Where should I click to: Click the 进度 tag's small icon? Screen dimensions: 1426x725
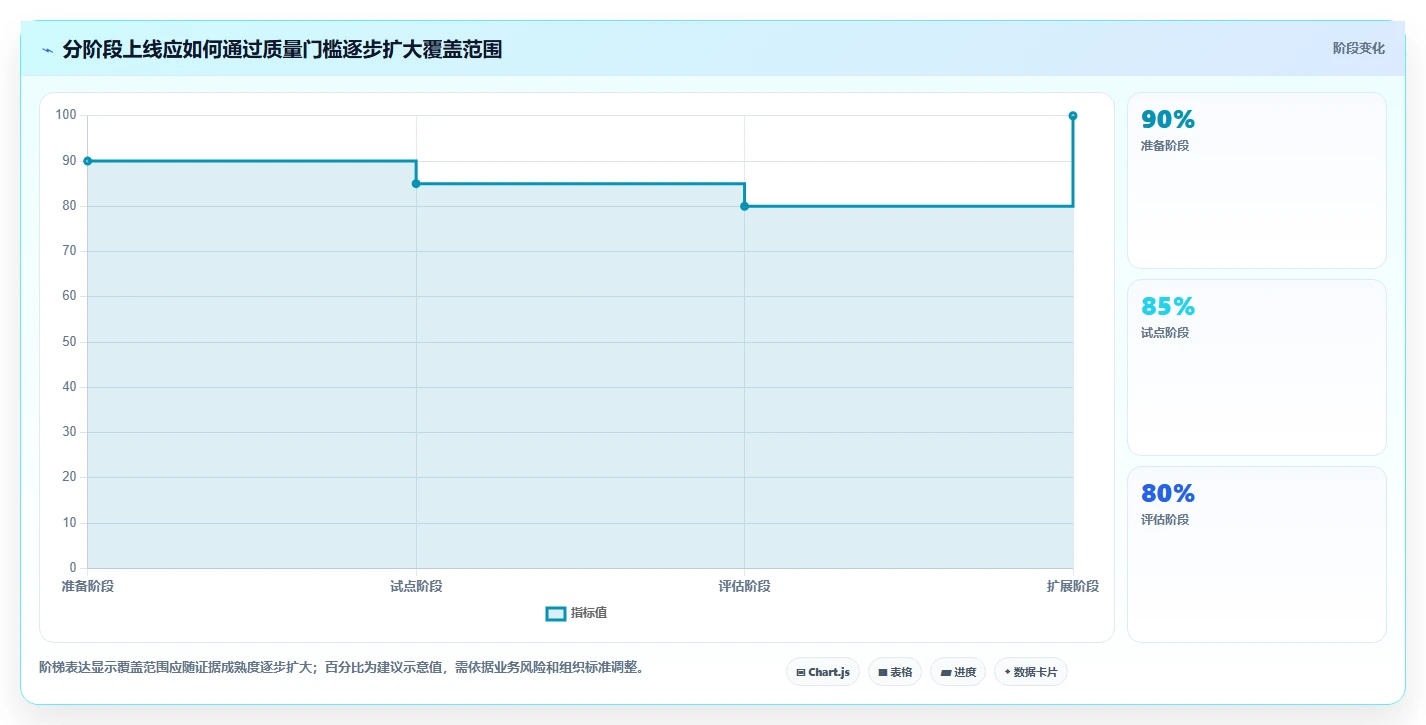[x=946, y=673]
